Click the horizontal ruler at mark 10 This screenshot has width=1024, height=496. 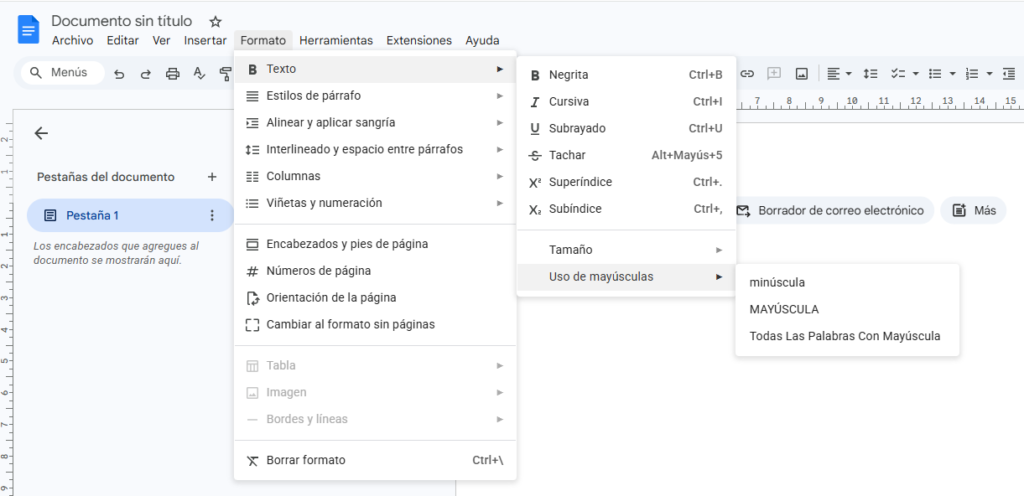[x=852, y=101]
